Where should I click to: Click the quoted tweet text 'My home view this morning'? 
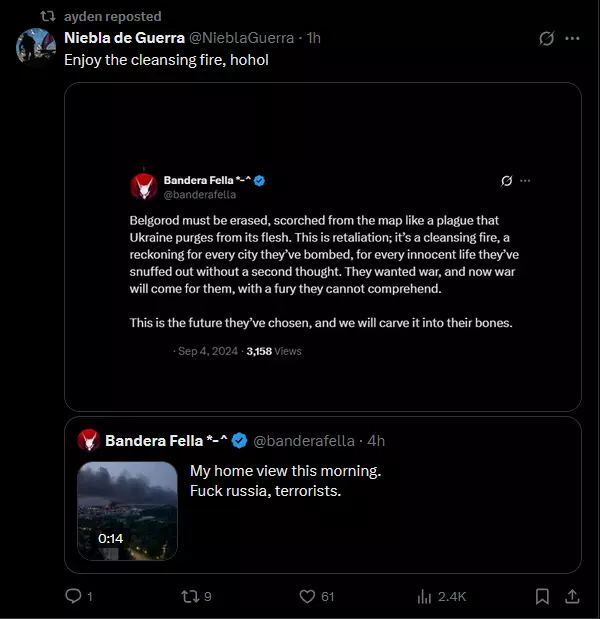(285, 471)
